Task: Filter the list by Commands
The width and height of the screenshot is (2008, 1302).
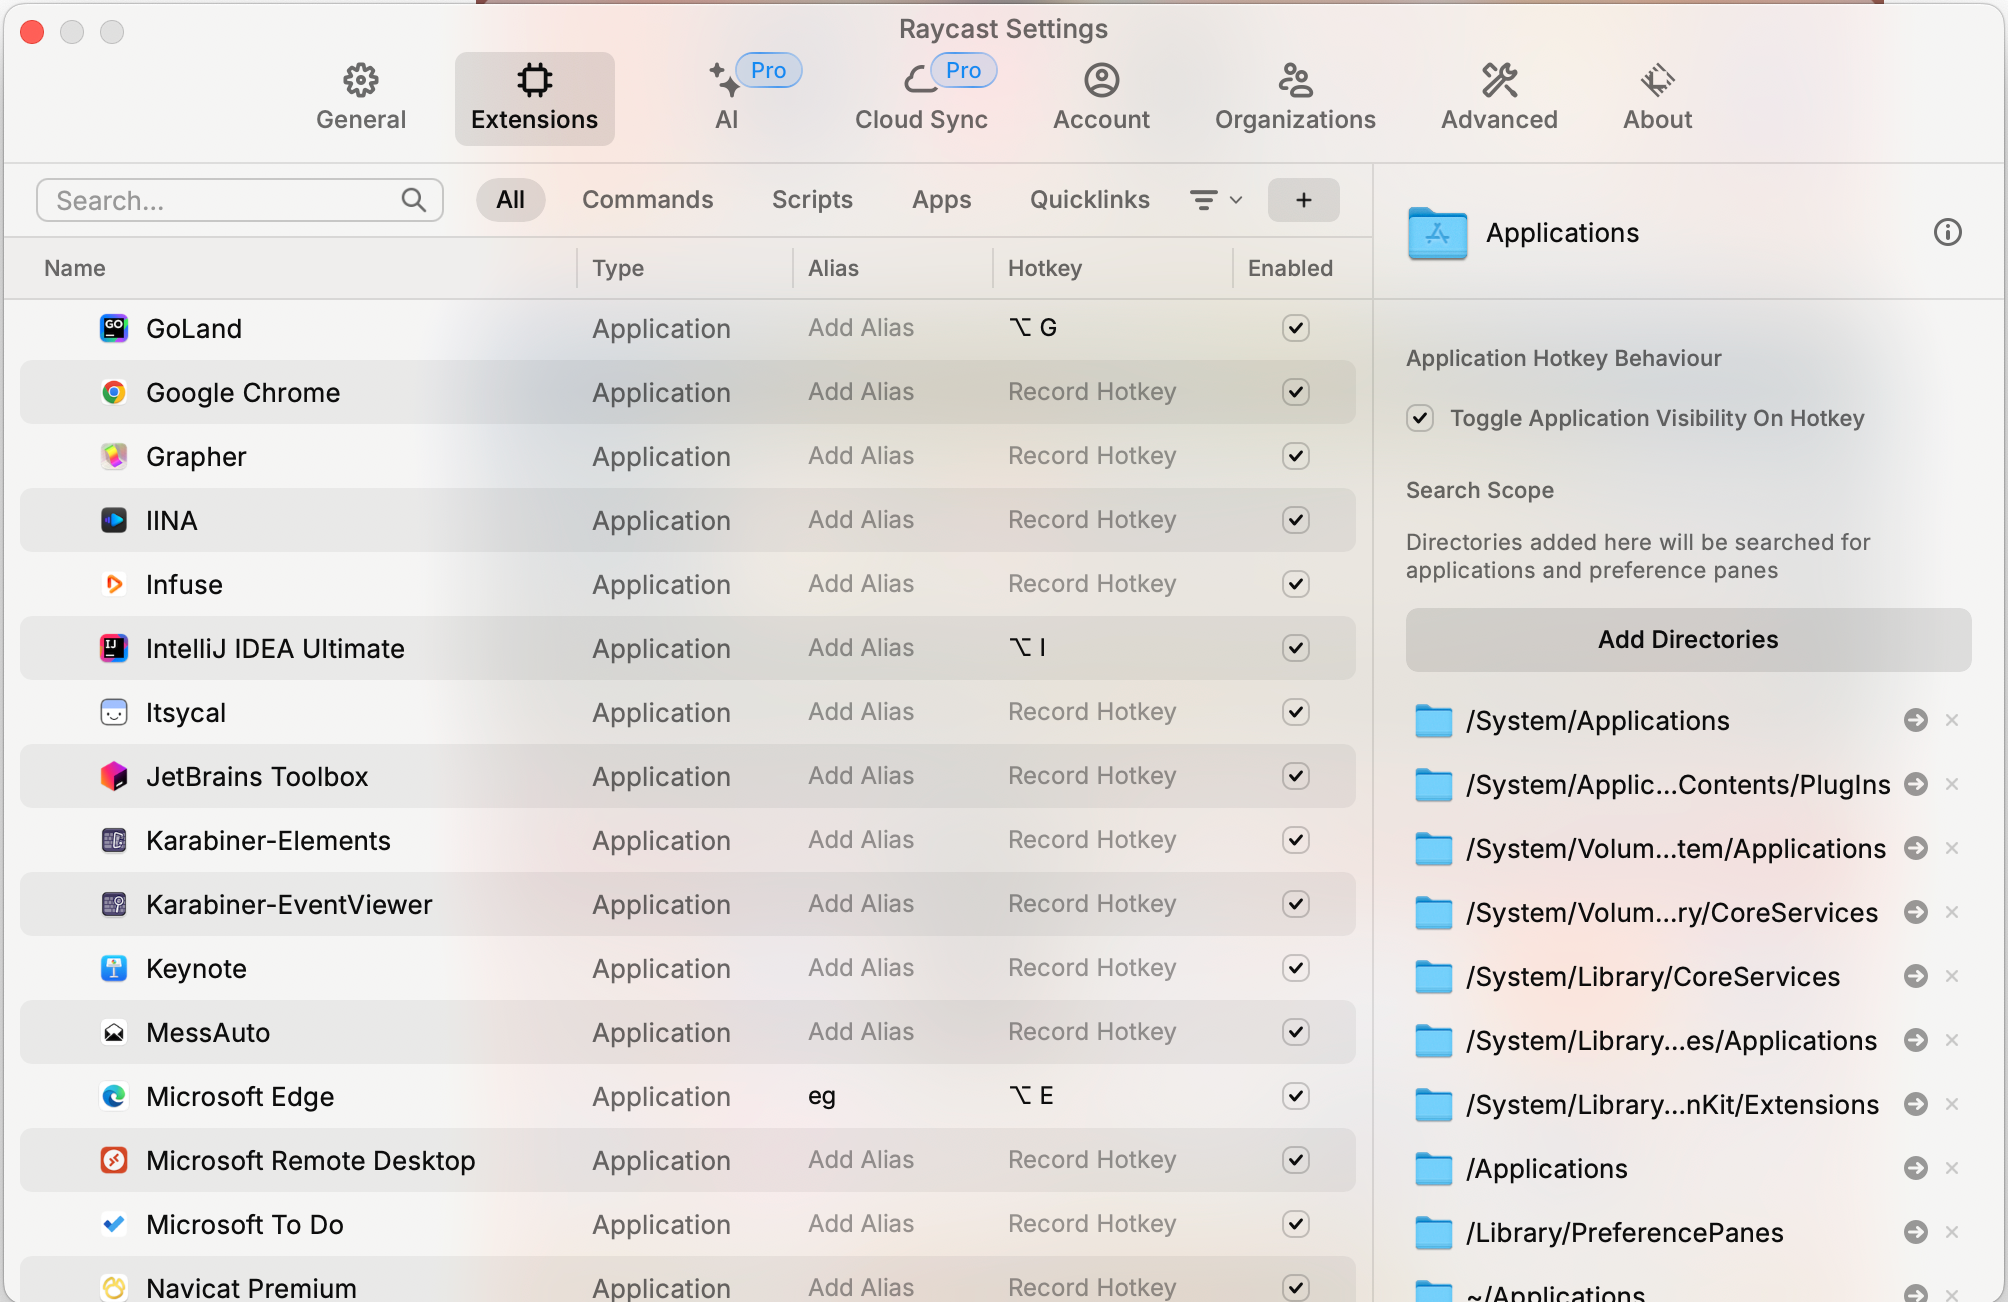Action: coord(647,200)
